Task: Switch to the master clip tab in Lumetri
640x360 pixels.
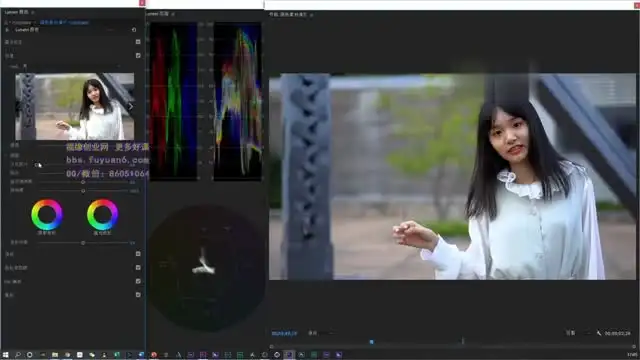Action: (19, 22)
